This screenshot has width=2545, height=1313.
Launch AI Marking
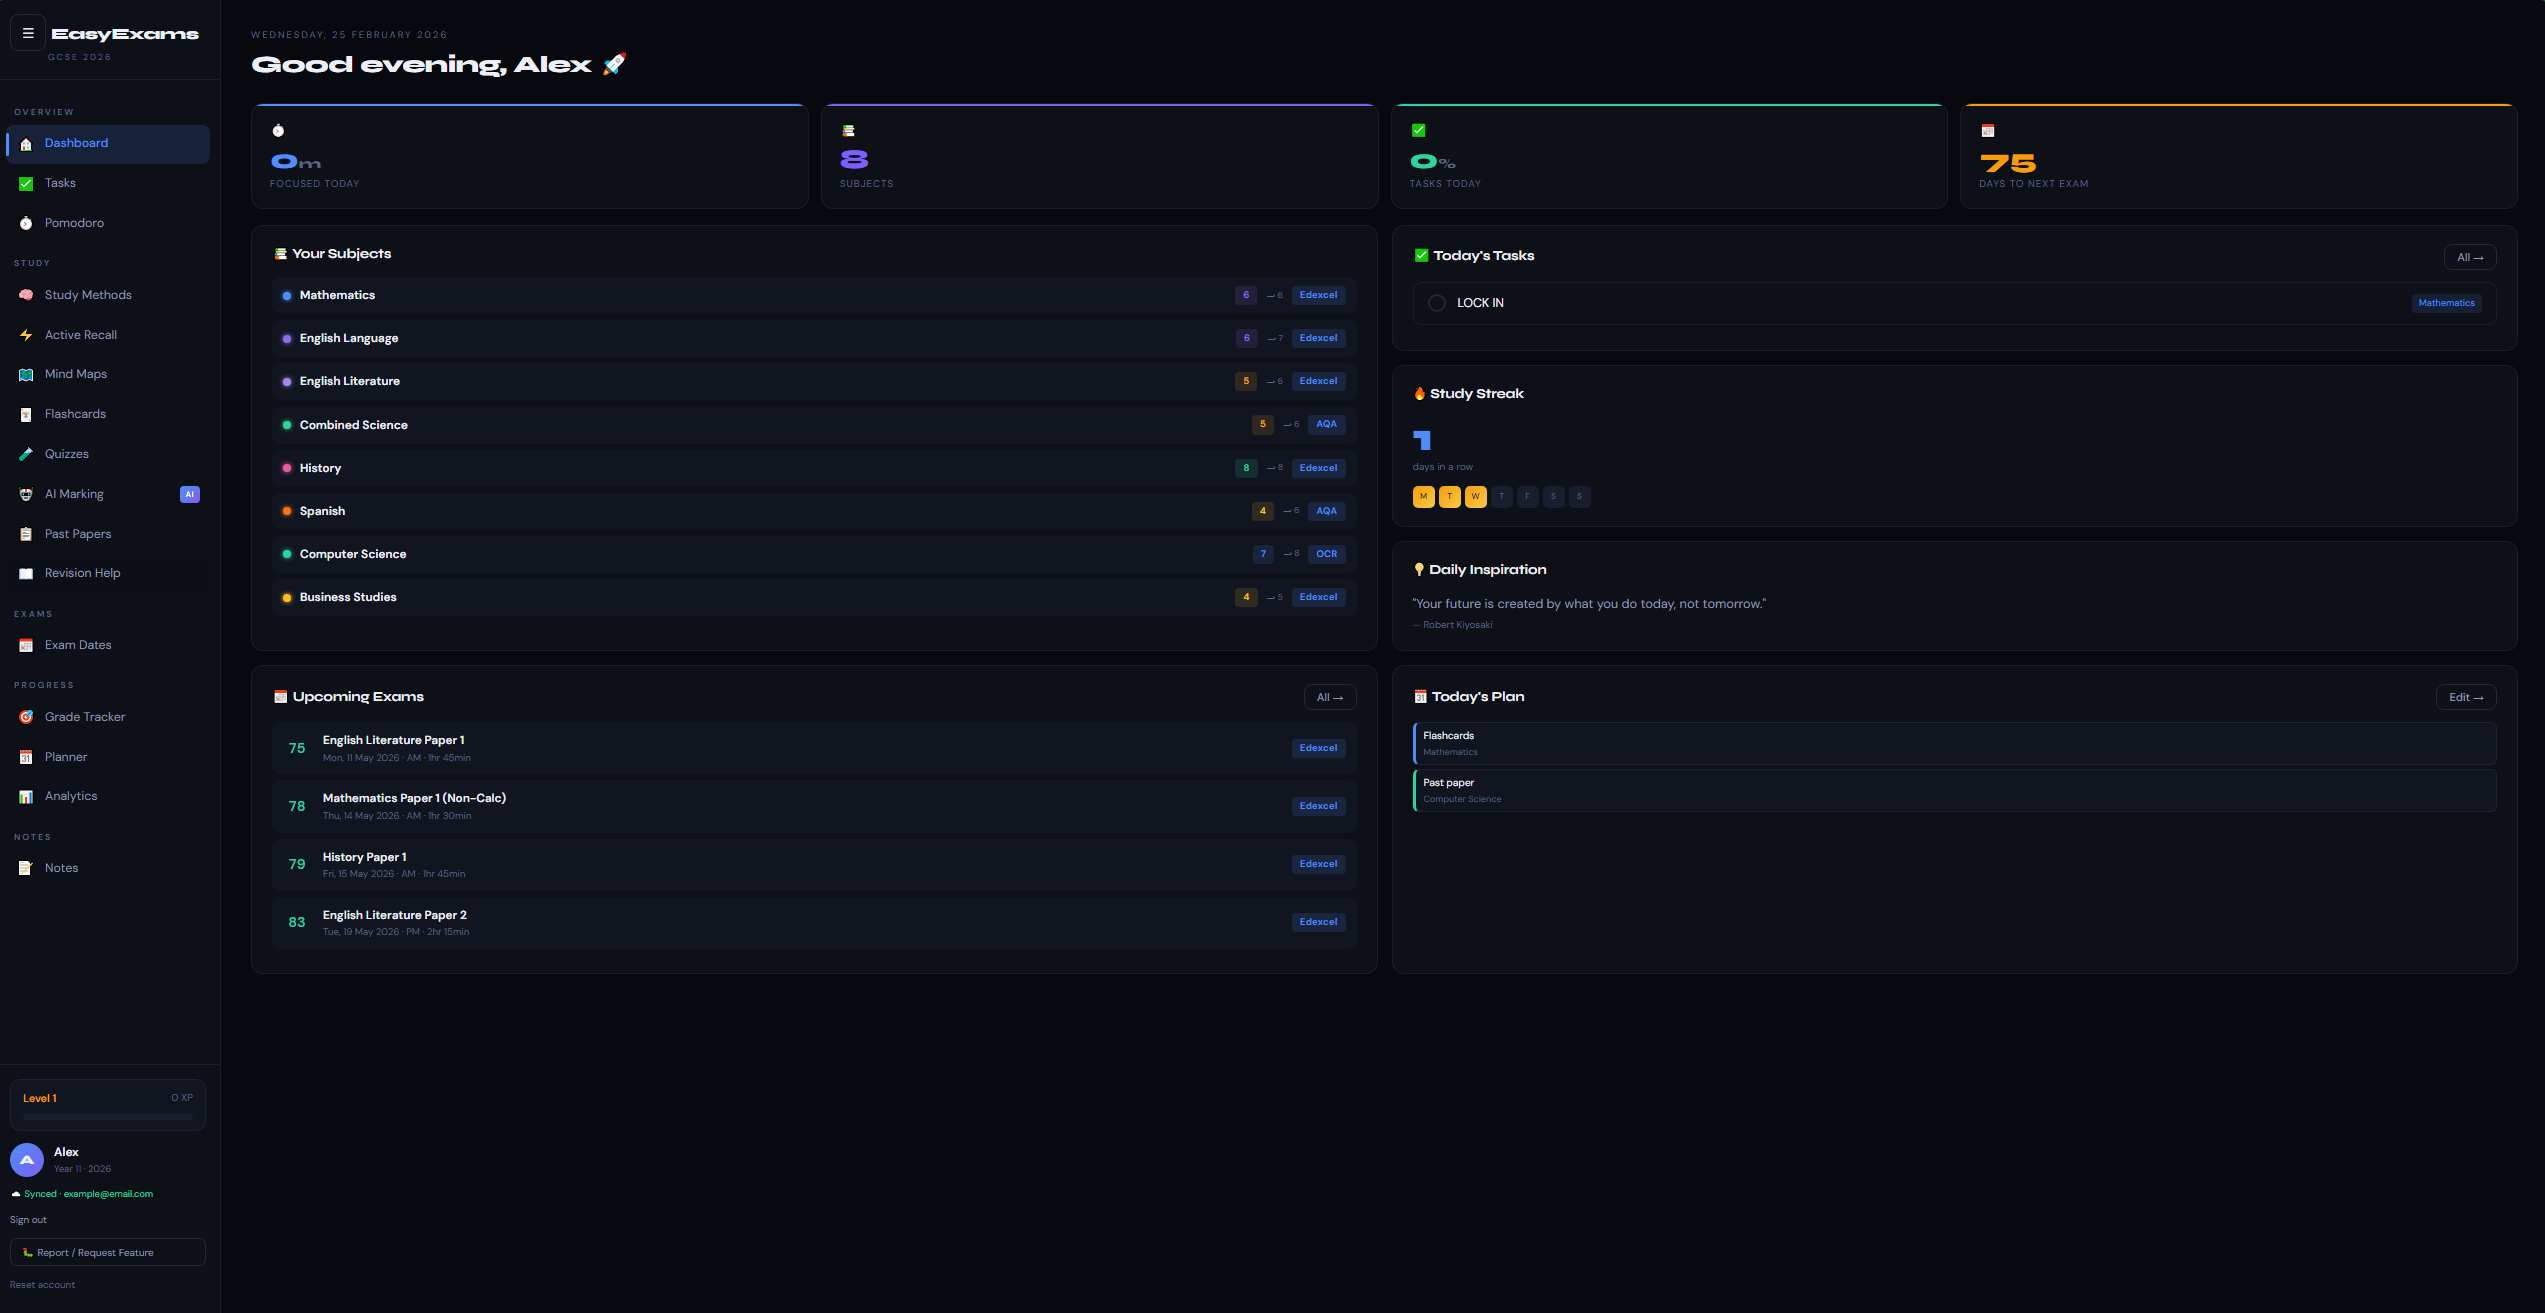[74, 494]
